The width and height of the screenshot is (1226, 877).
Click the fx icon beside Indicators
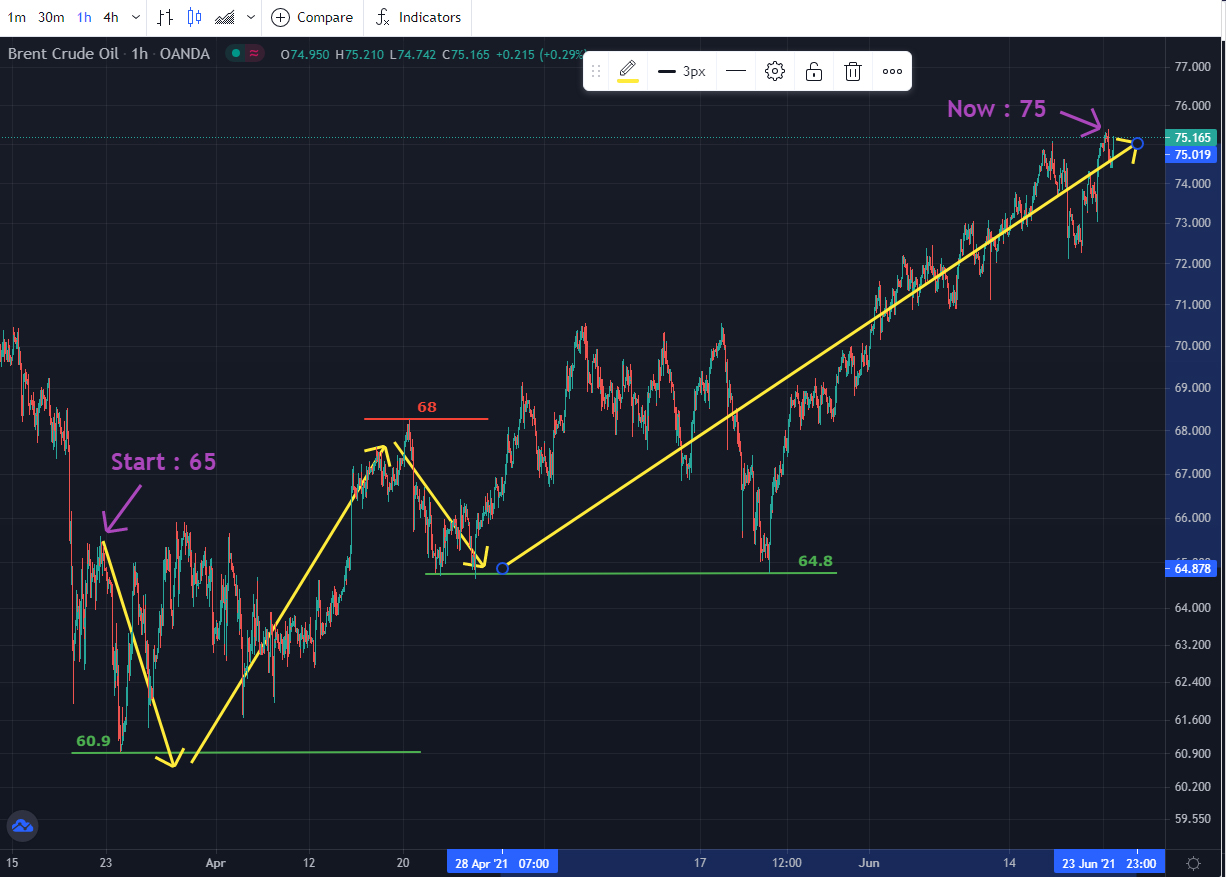click(383, 17)
